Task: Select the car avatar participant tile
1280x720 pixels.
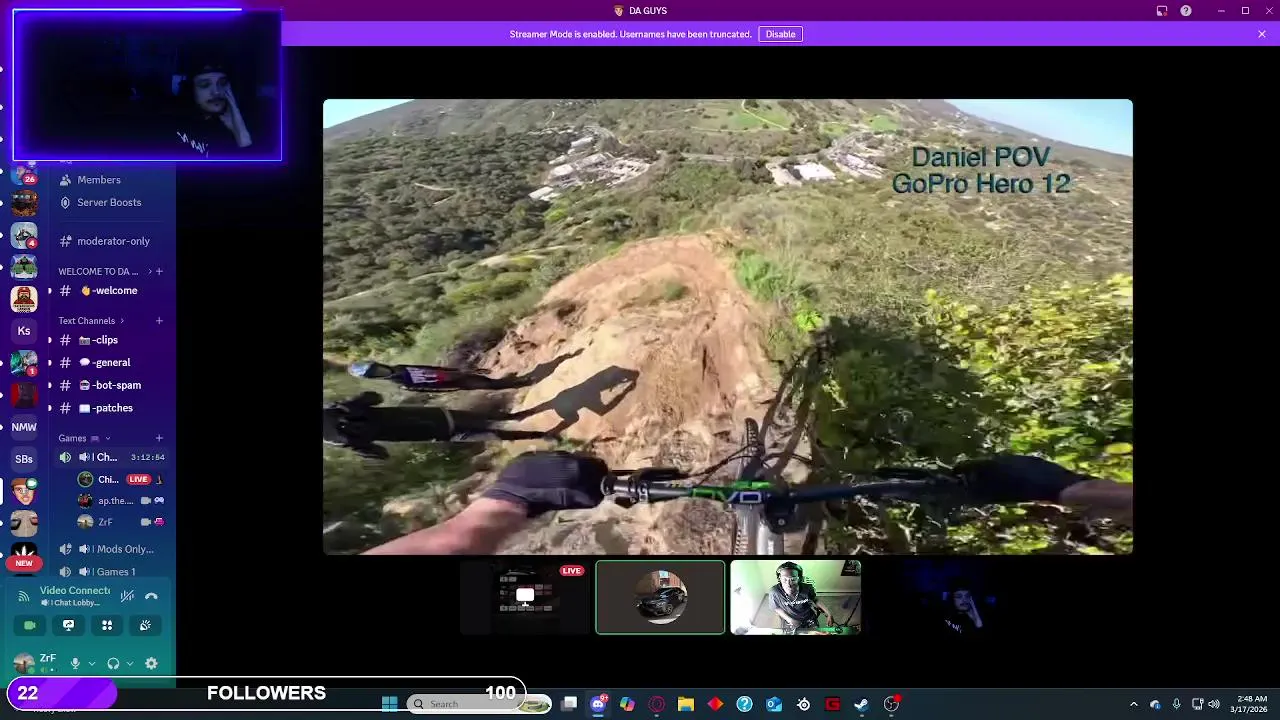Action: [660, 597]
